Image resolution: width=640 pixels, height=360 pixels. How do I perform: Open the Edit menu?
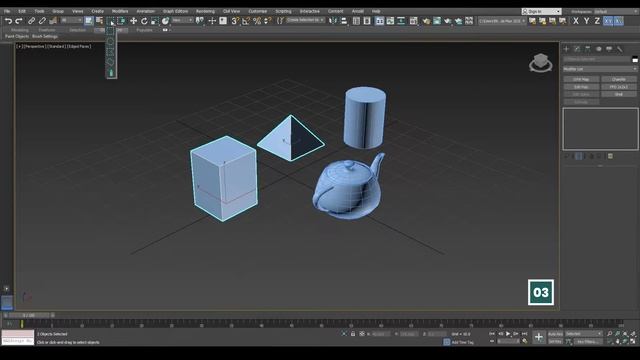coord(22,11)
